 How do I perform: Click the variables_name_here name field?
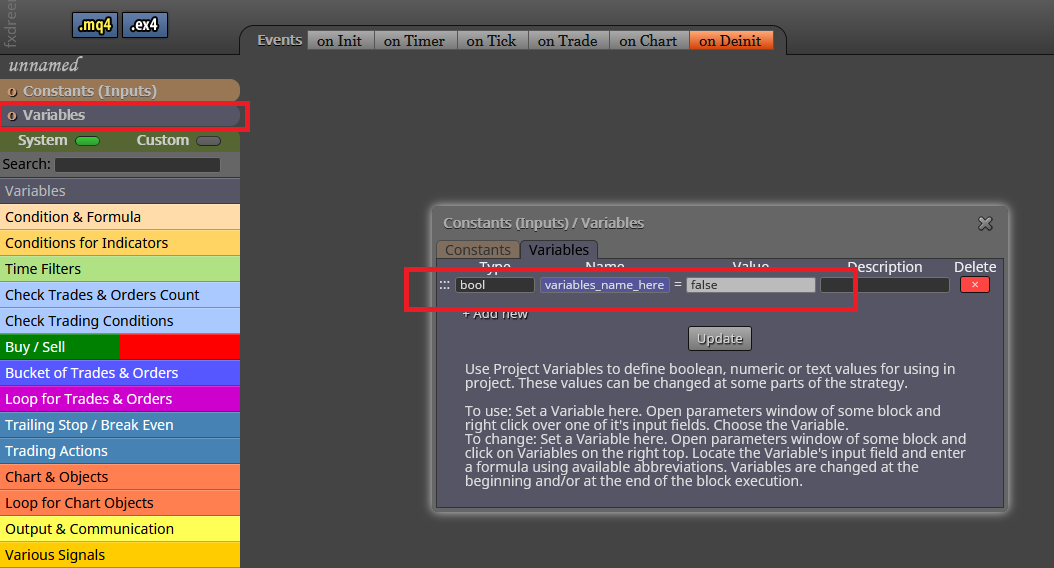pyautogui.click(x=604, y=285)
